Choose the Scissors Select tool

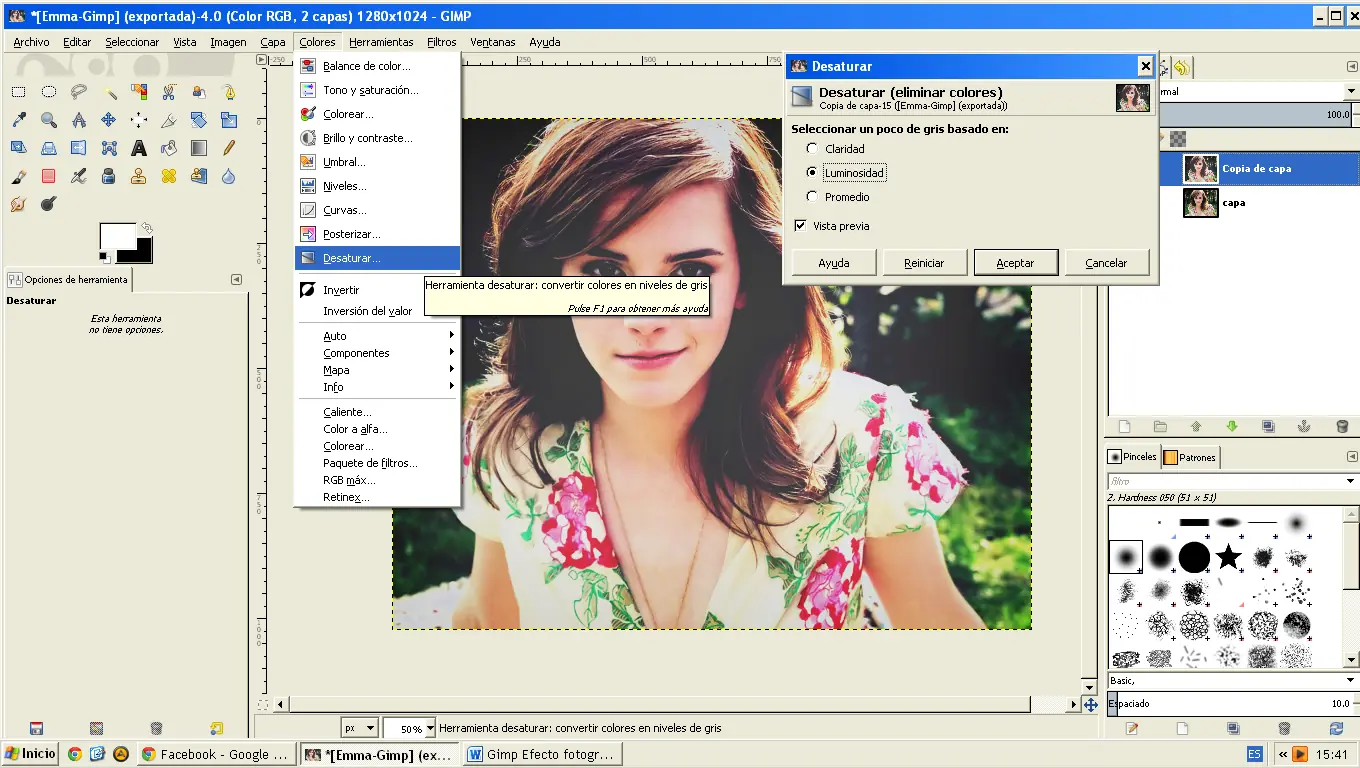pos(169,92)
